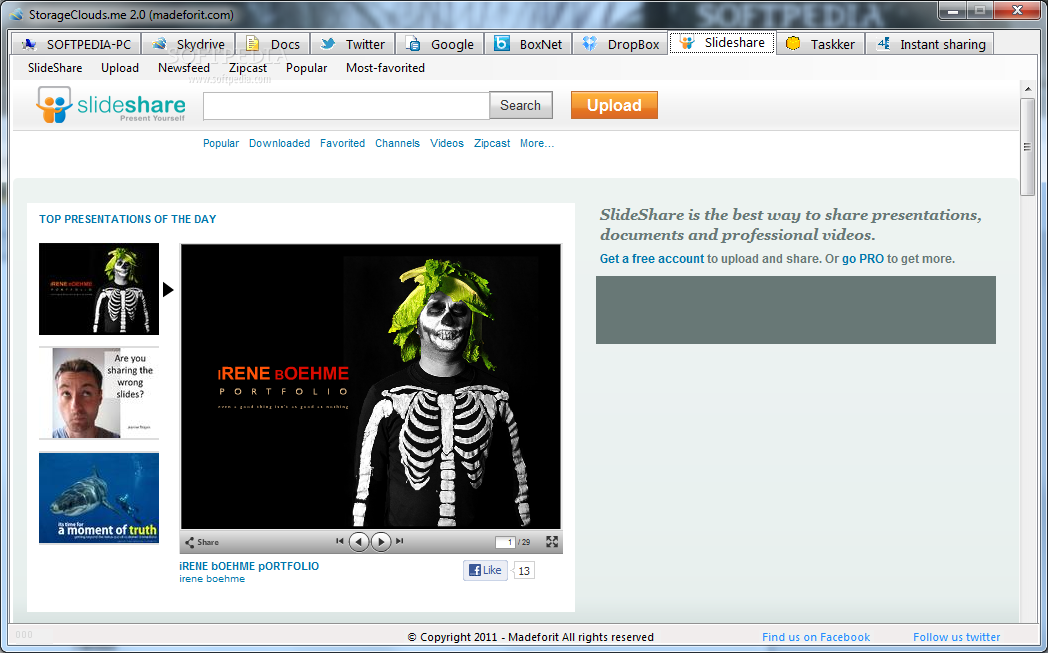Click the StorageClouds.me title bar icon
This screenshot has width=1048, height=653.
[x=17, y=14]
